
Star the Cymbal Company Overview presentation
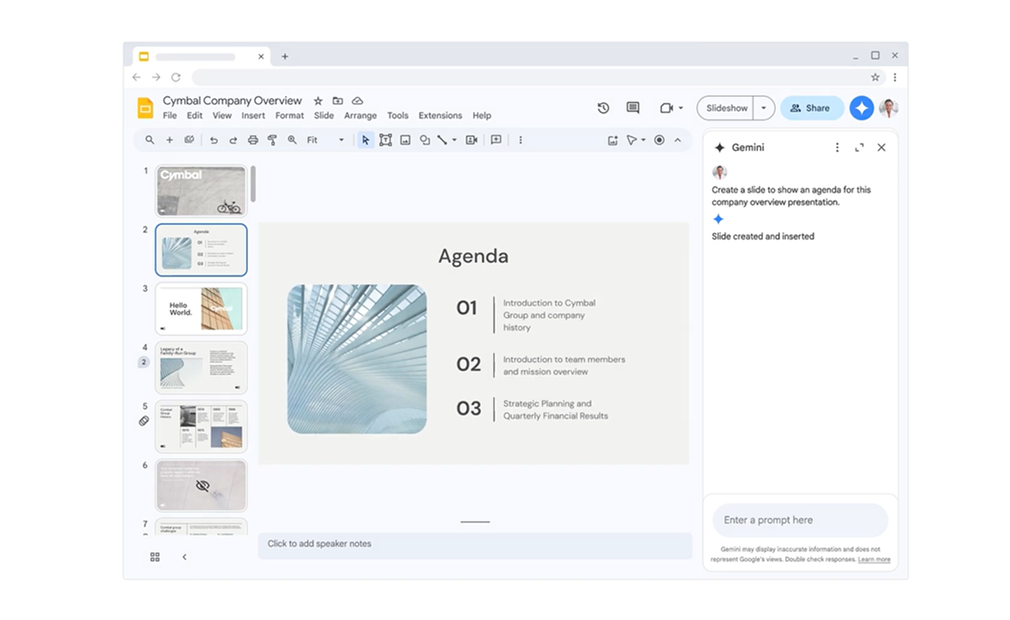318,101
